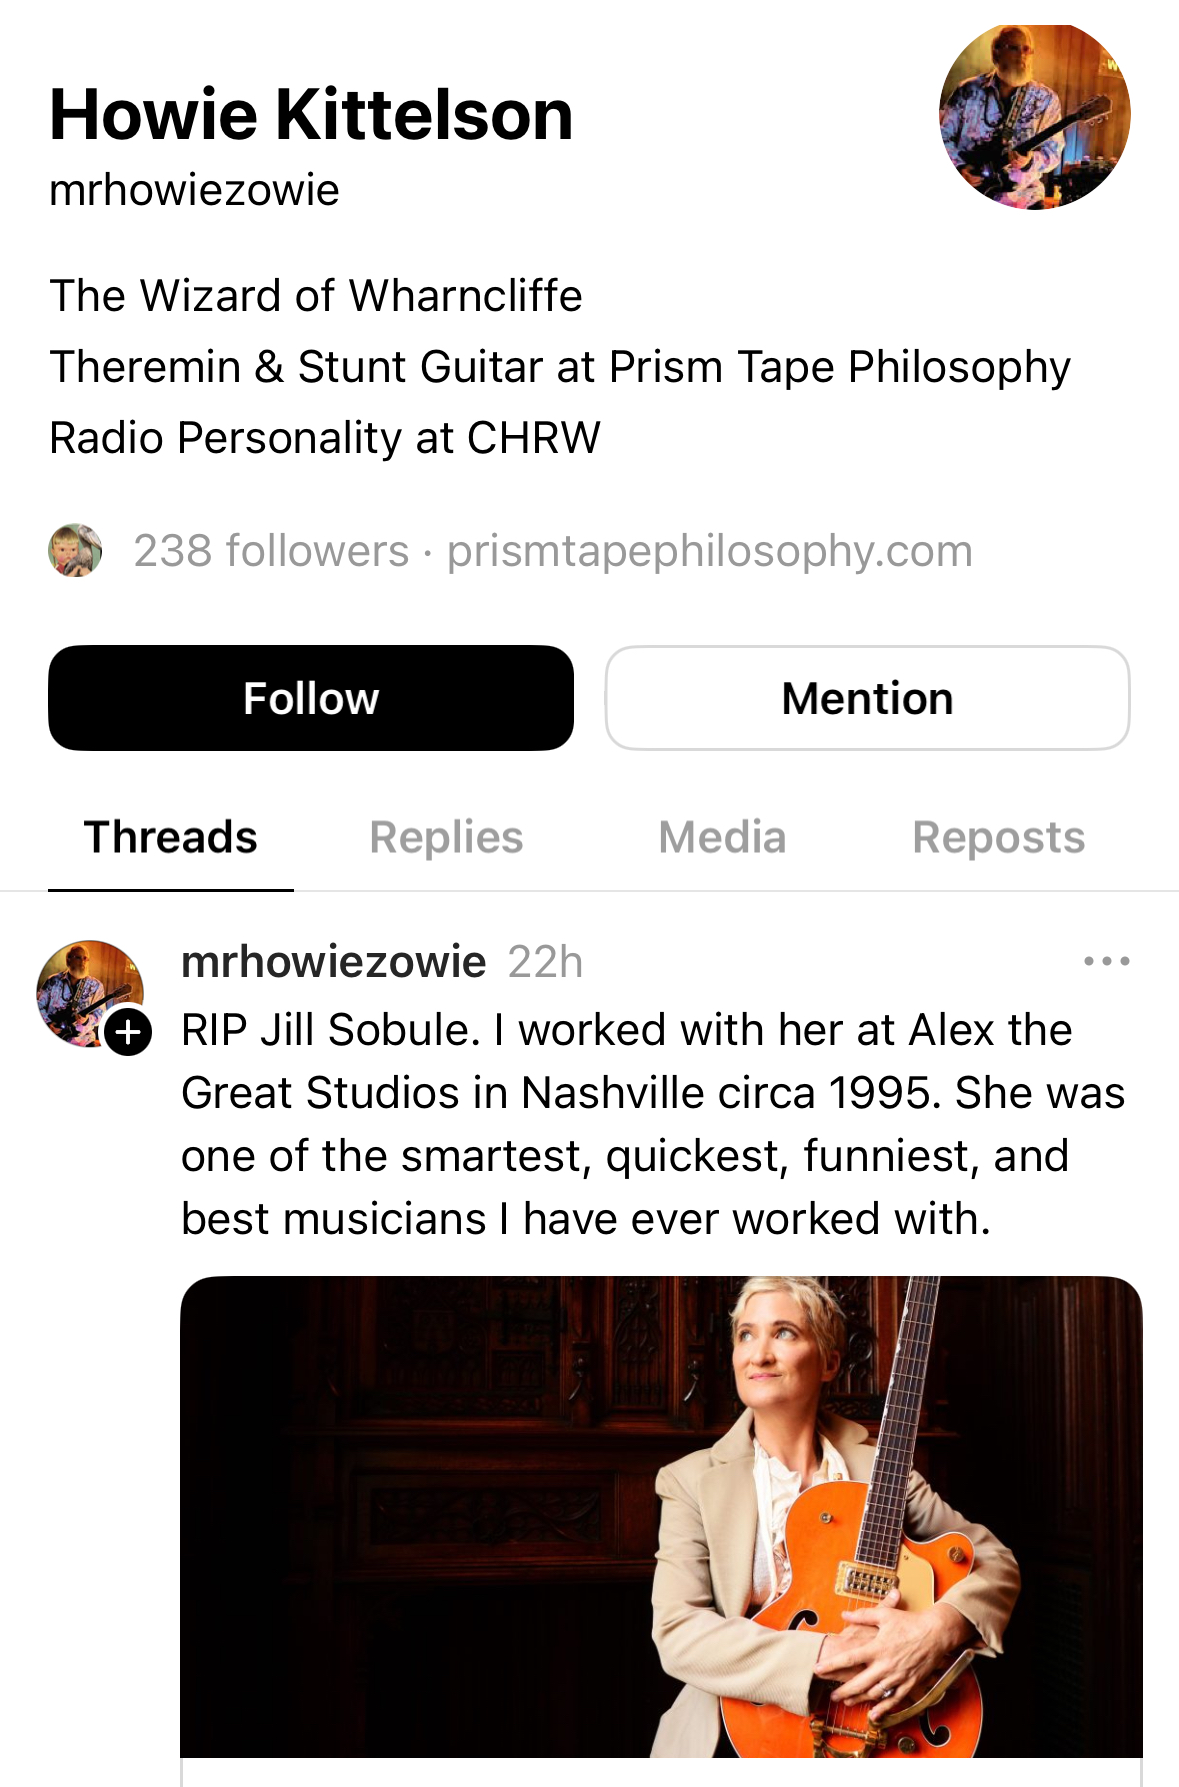Image resolution: width=1179 pixels, height=1787 pixels.
Task: Tap the Wizard of Wharncliffe bio text
Action: (316, 296)
